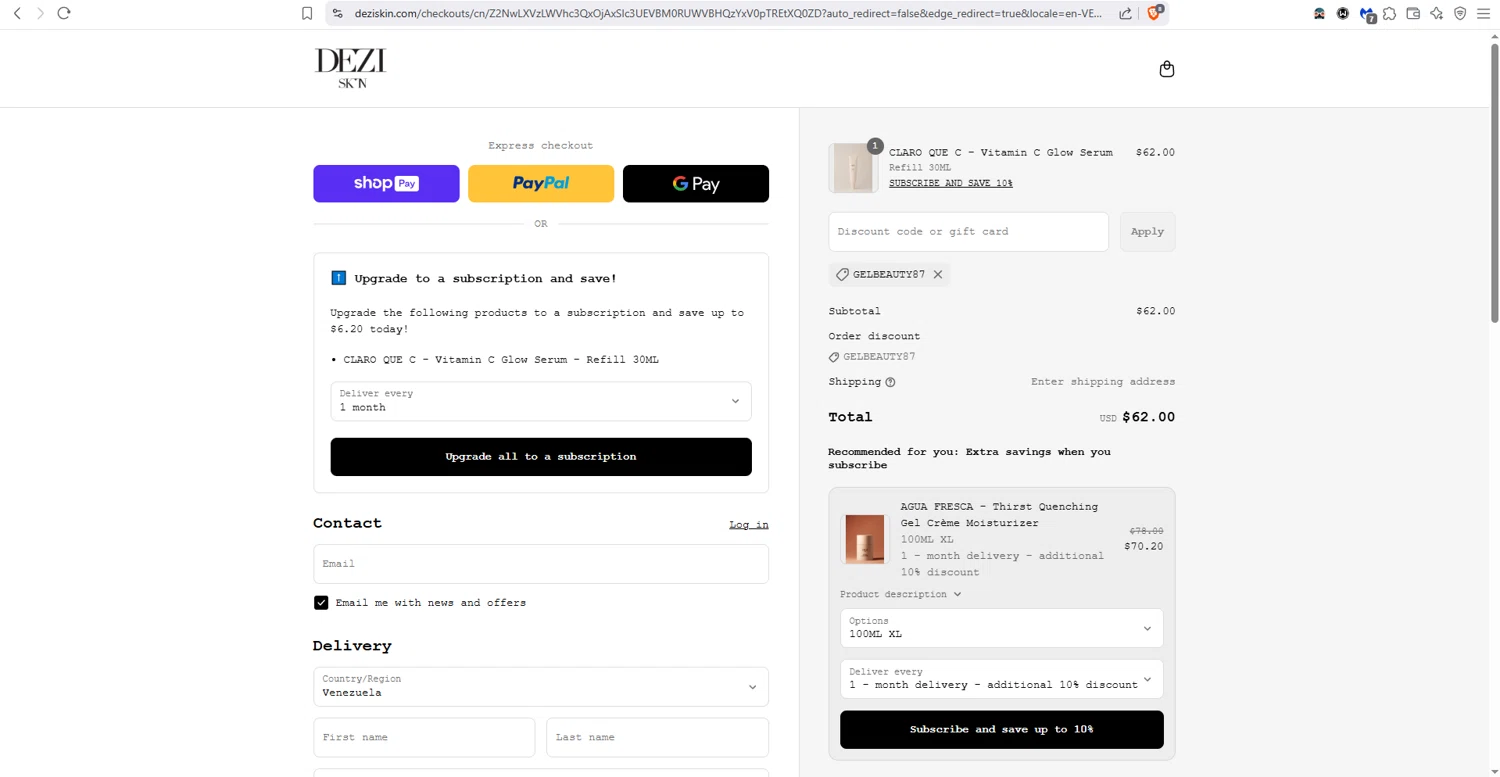Click the Vitamin C Glow Serum thumbnail
This screenshot has height=777, width=1500.
[x=853, y=168]
